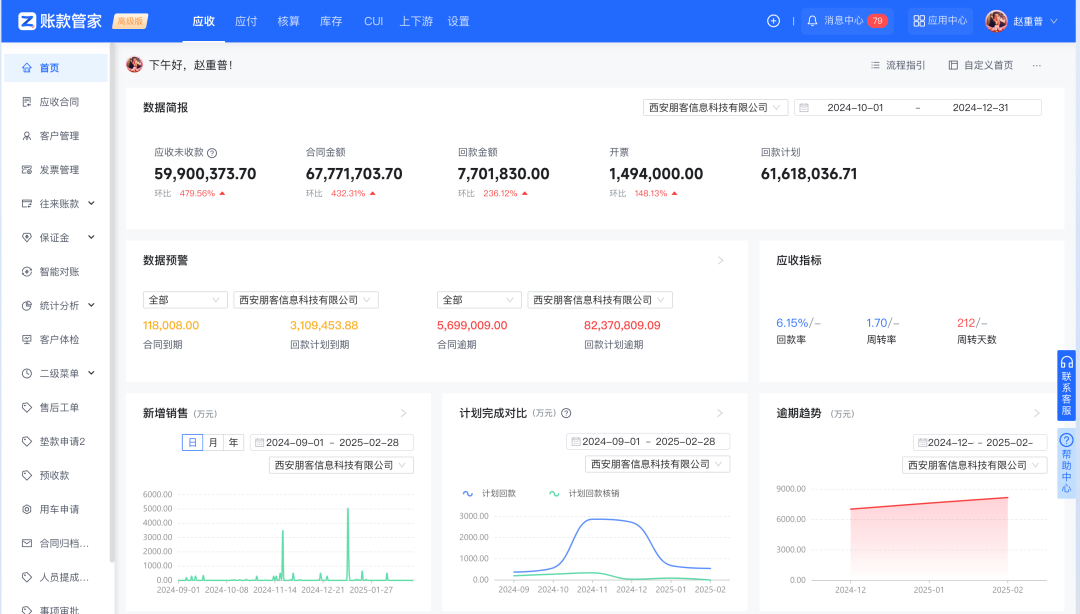This screenshot has height=614, width=1080.
Task: Click the 82,370,809.09 回款计划逾期 value
Action: [622, 325]
